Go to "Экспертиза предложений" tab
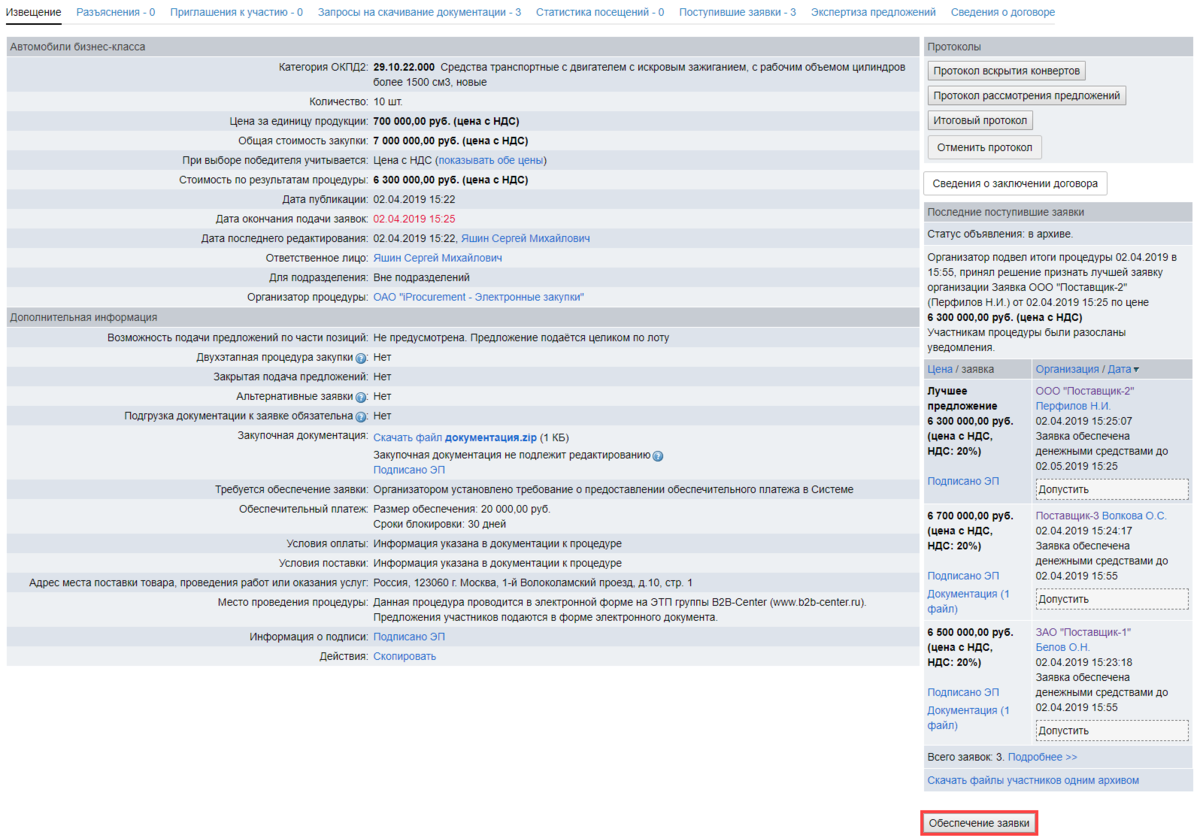Screen dimensions: 1200x838 873,13
